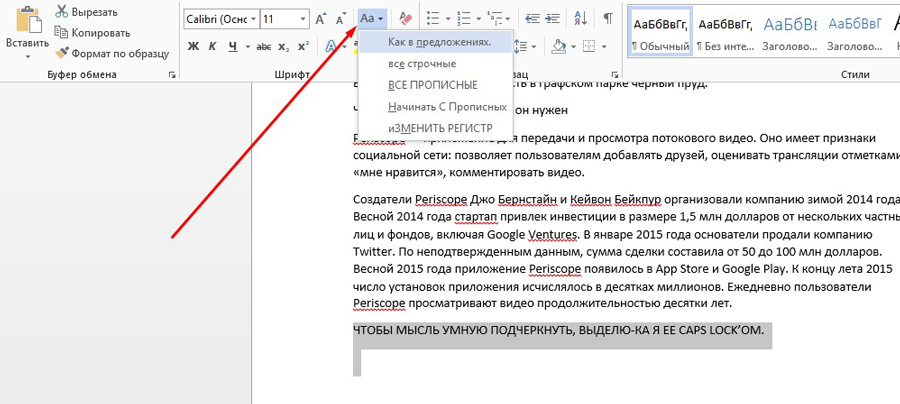The width and height of the screenshot is (900, 404).
Task: Open the sort А-Я tool
Action: (580, 19)
